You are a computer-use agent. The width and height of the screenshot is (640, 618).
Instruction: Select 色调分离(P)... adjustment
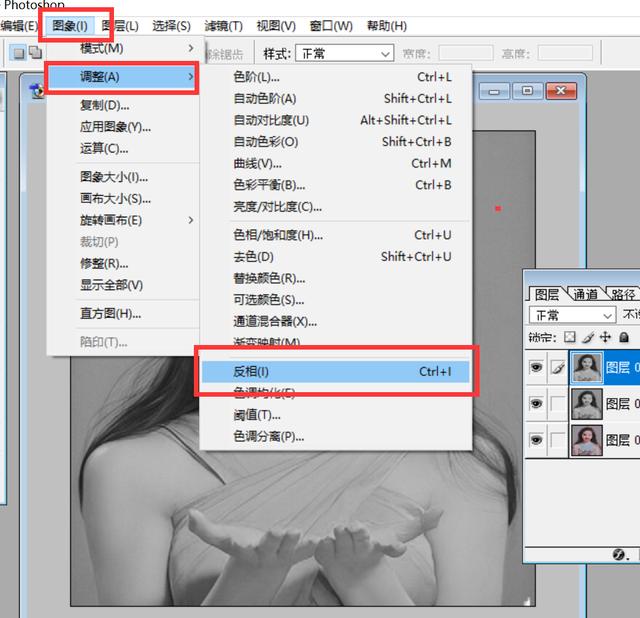coord(337,437)
